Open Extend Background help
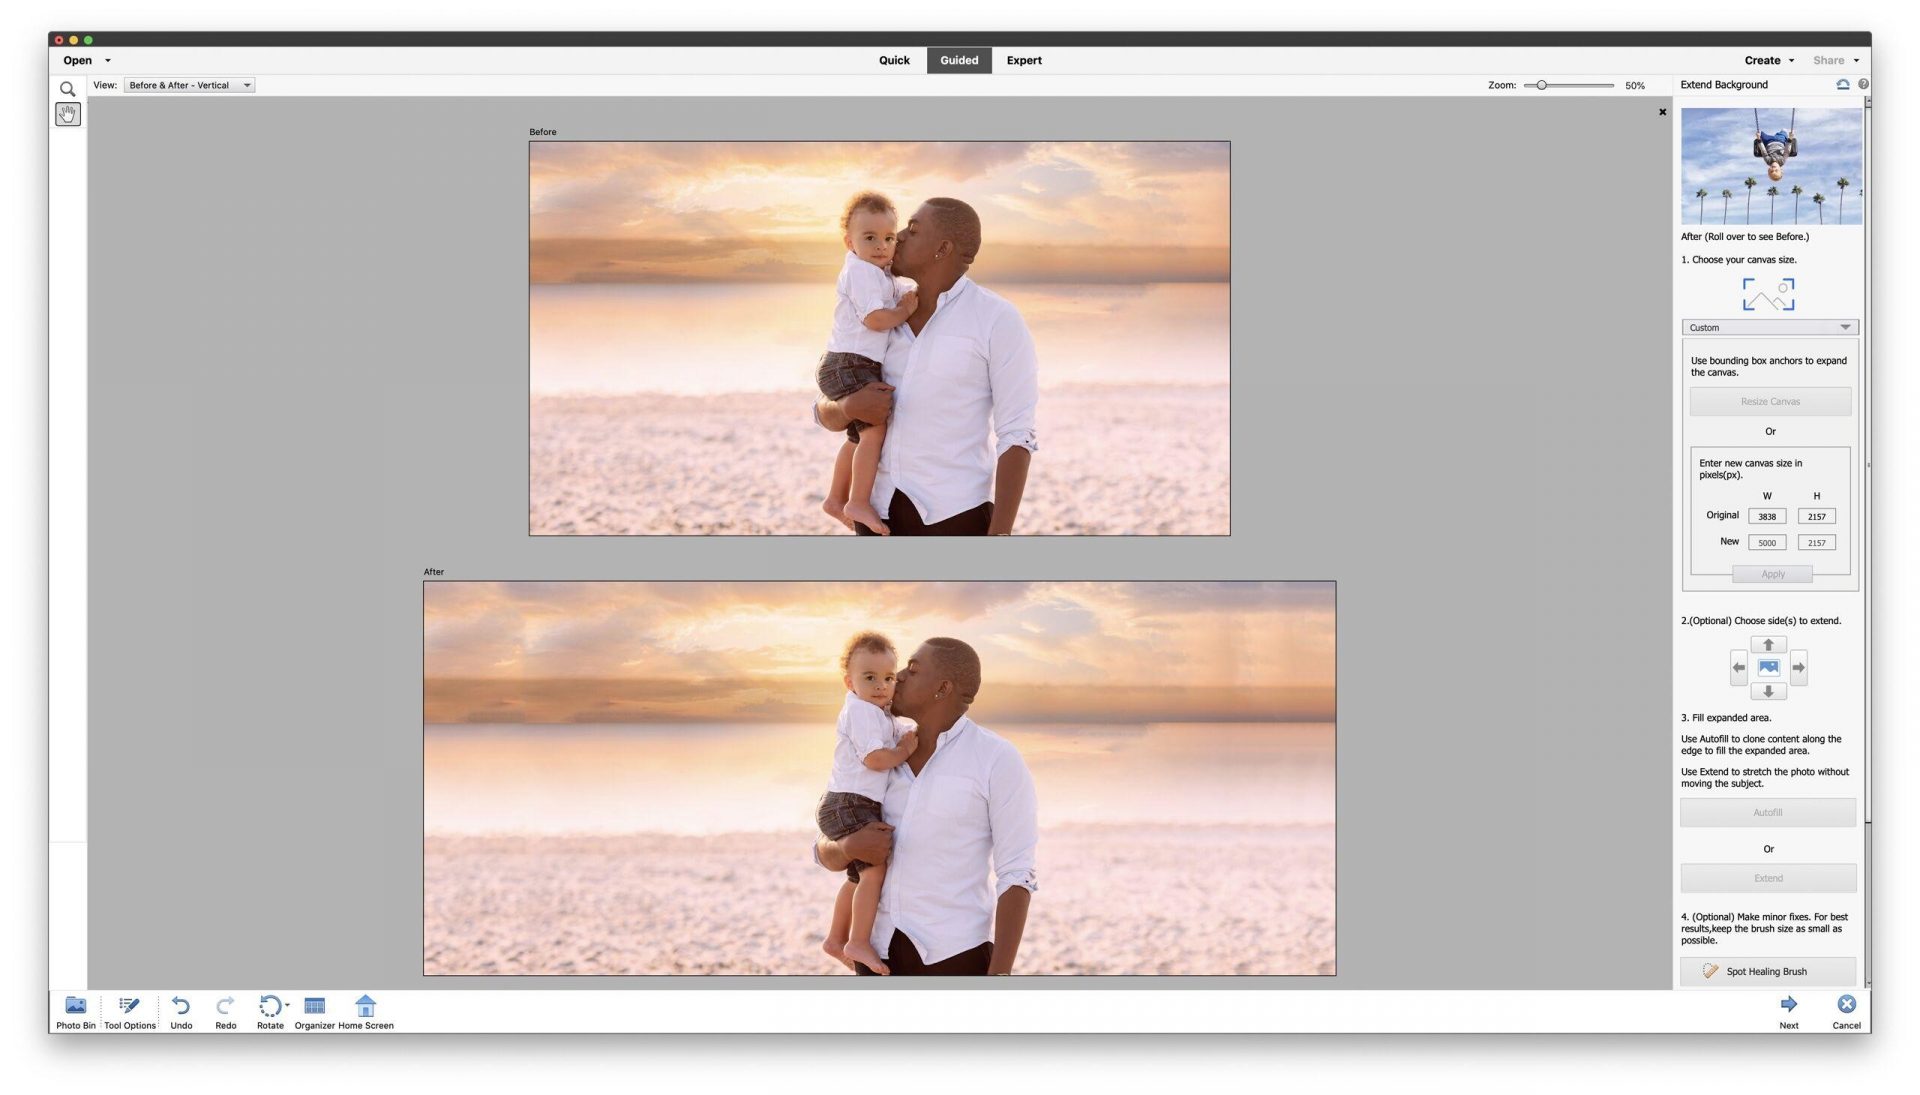1920x1095 pixels. 1862,84
